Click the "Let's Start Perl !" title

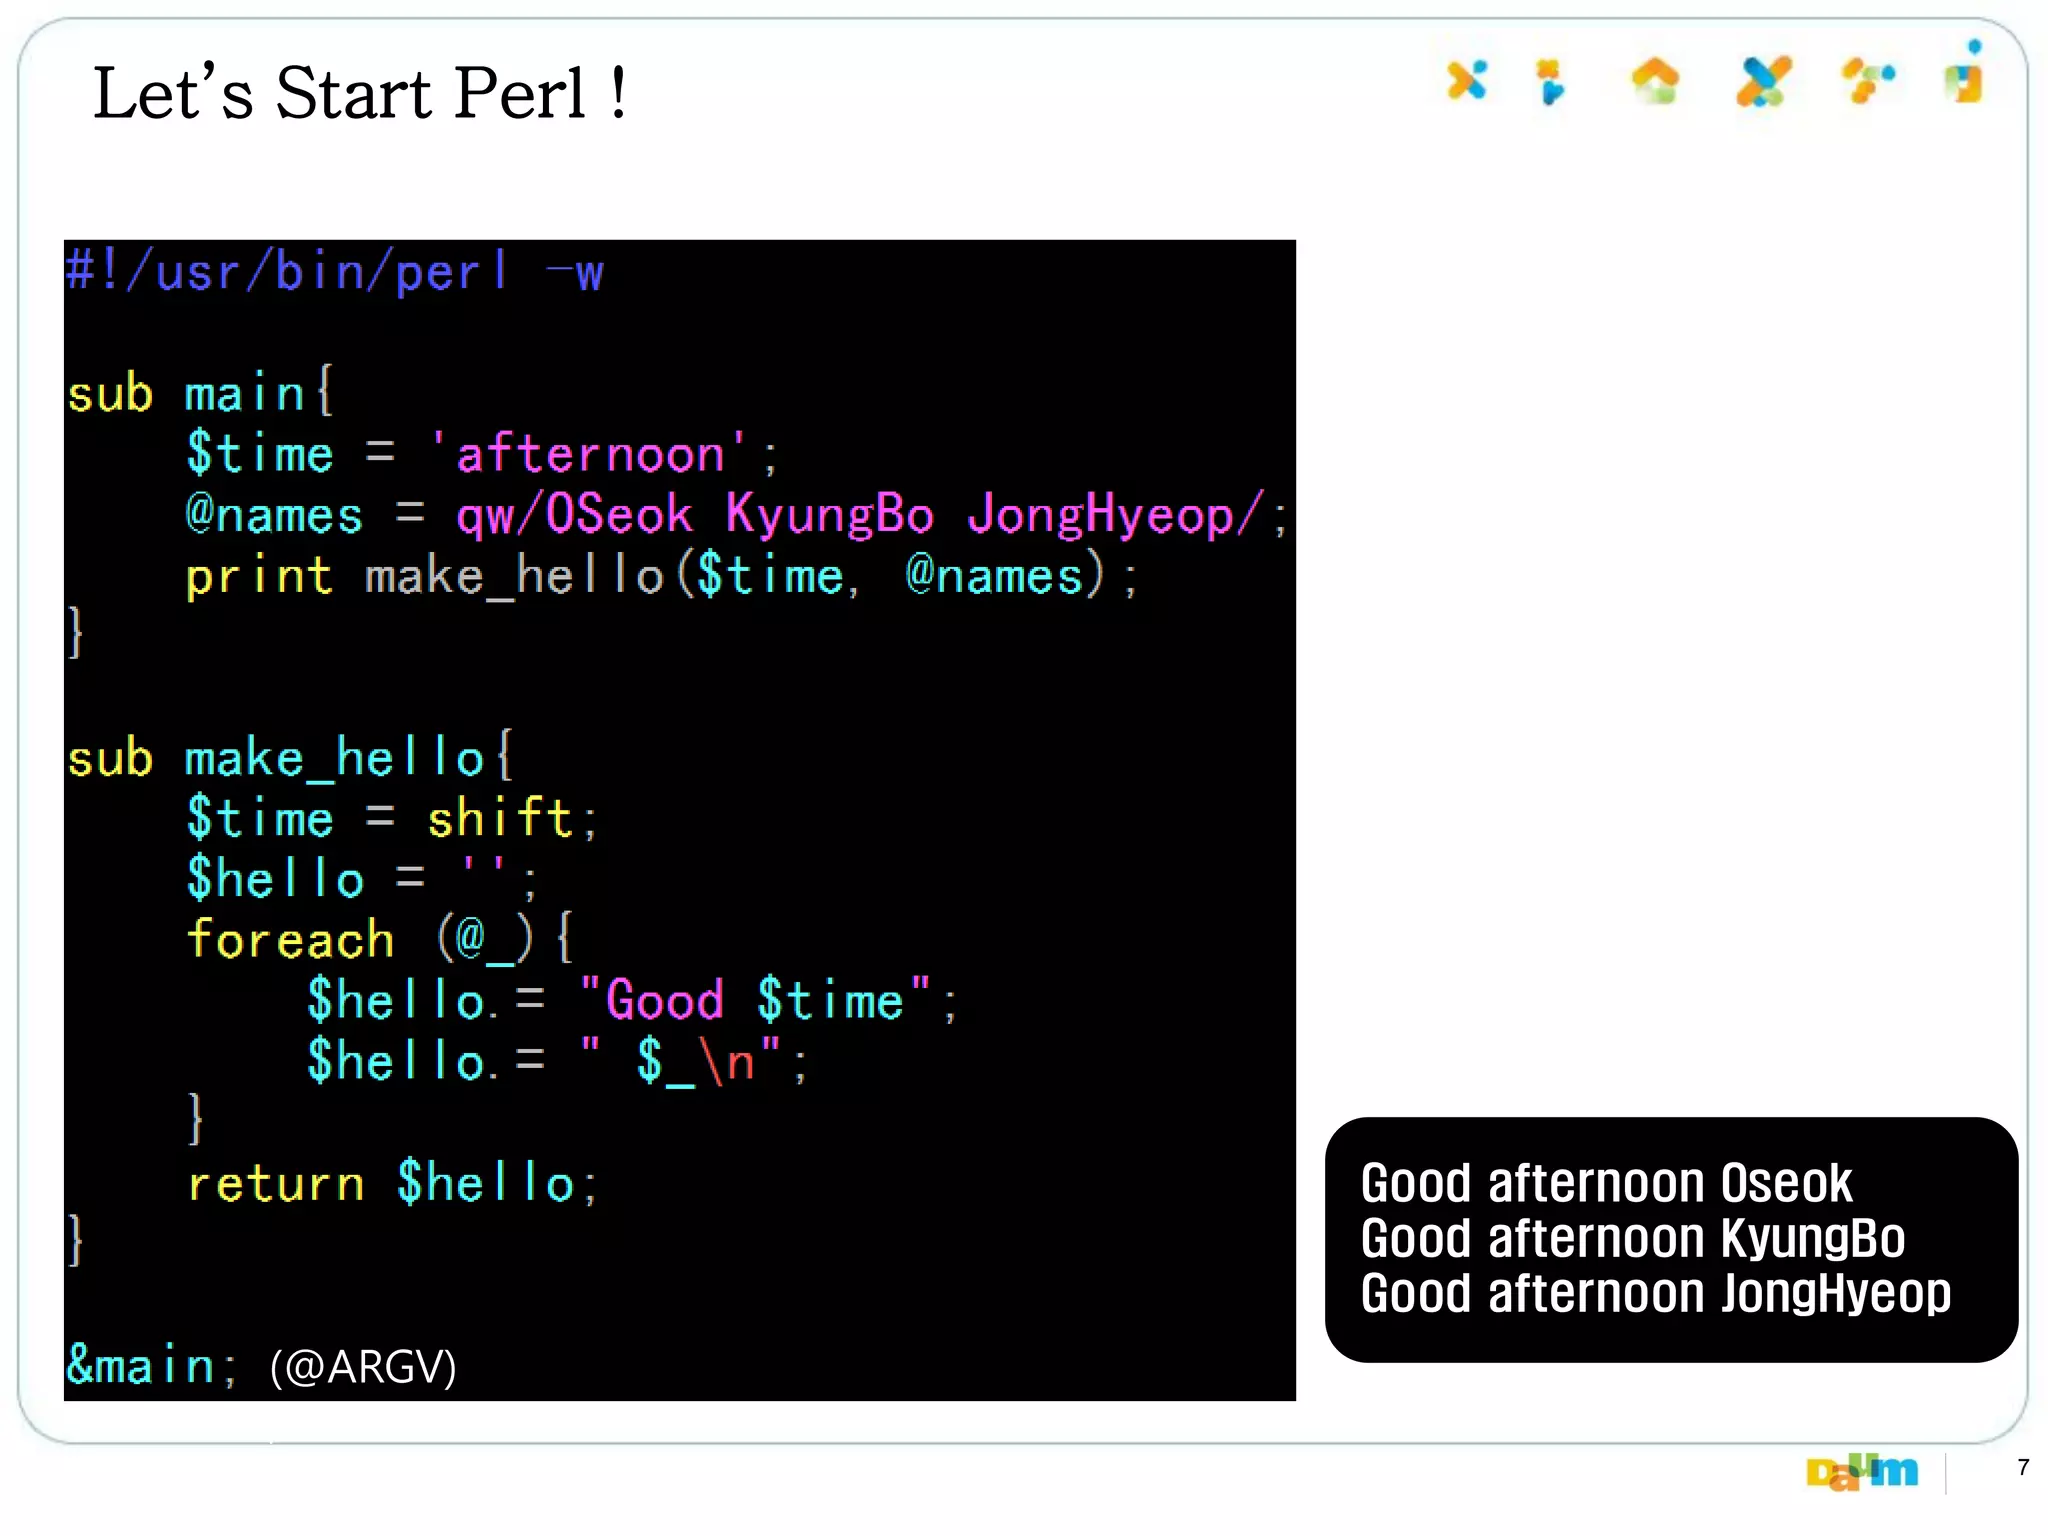click(360, 94)
